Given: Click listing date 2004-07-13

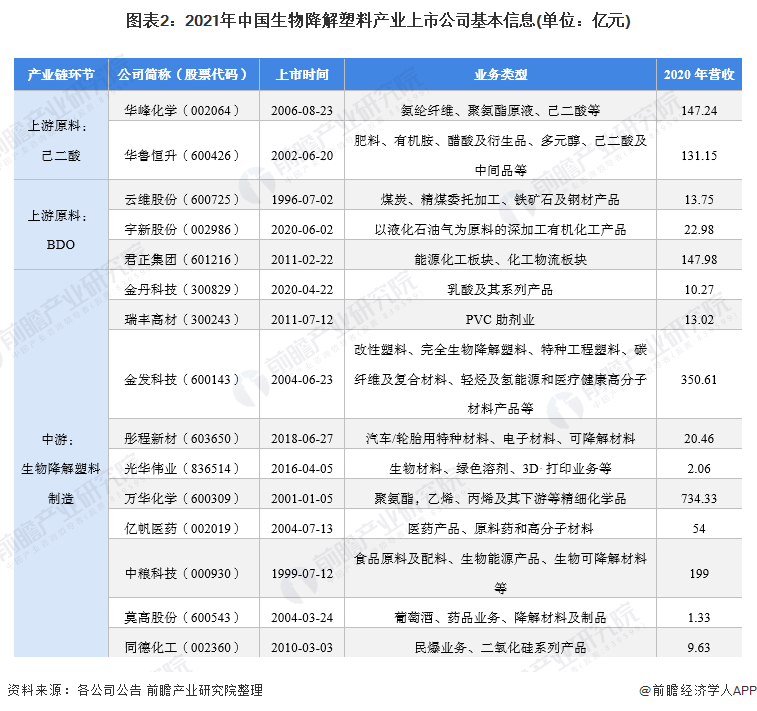Looking at the screenshot, I should click(x=302, y=528).
